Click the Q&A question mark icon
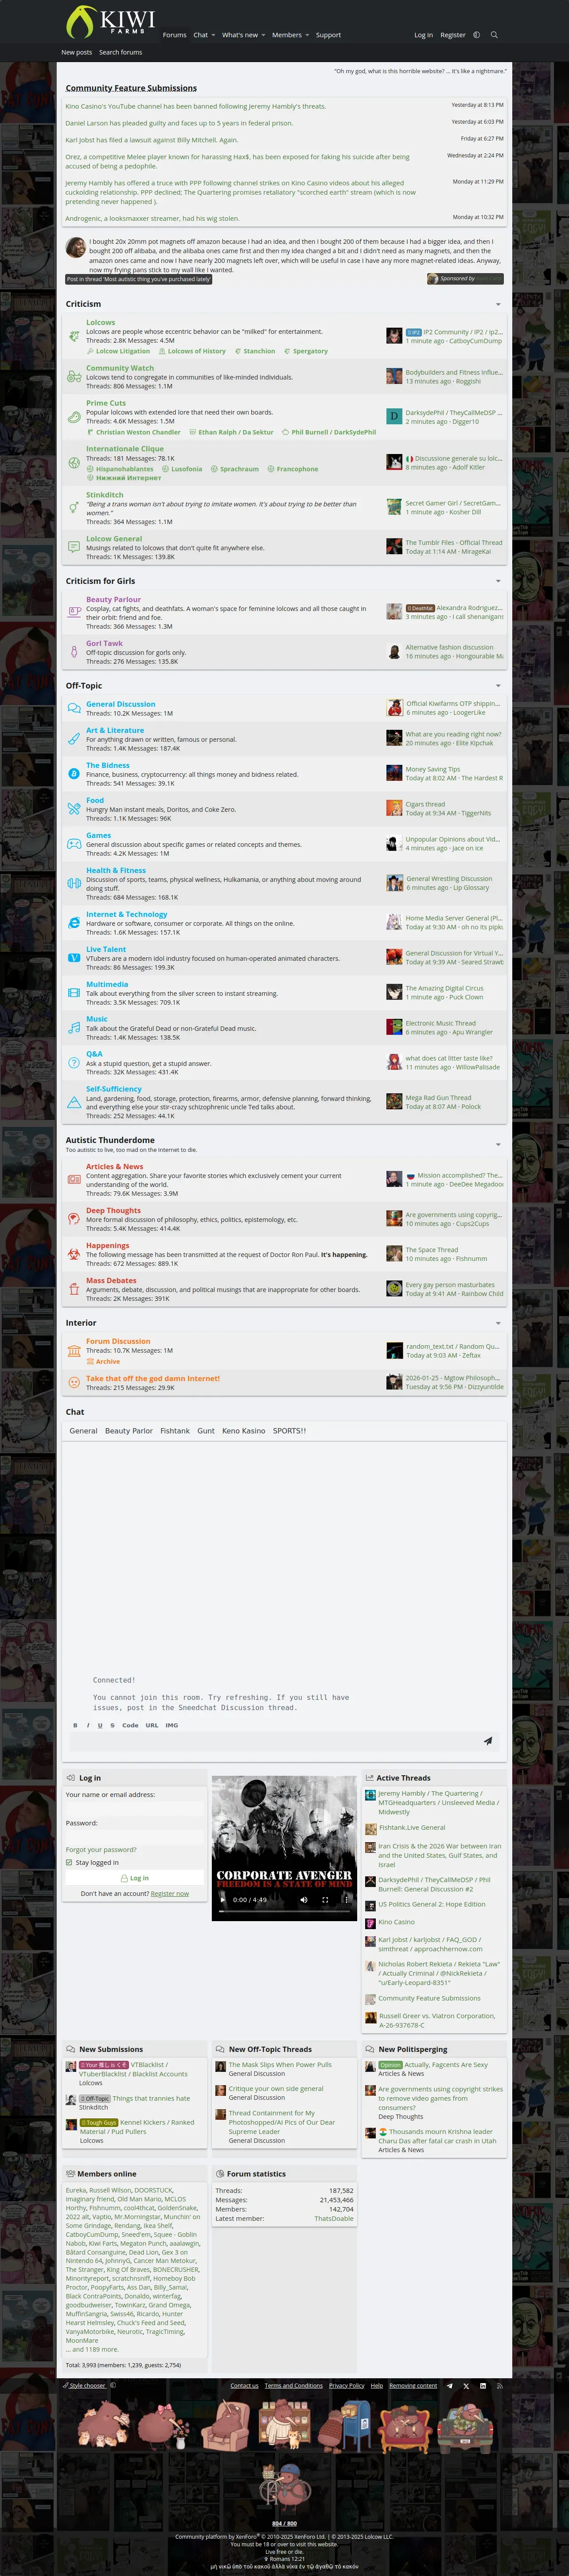The image size is (569, 2576). tap(74, 1063)
